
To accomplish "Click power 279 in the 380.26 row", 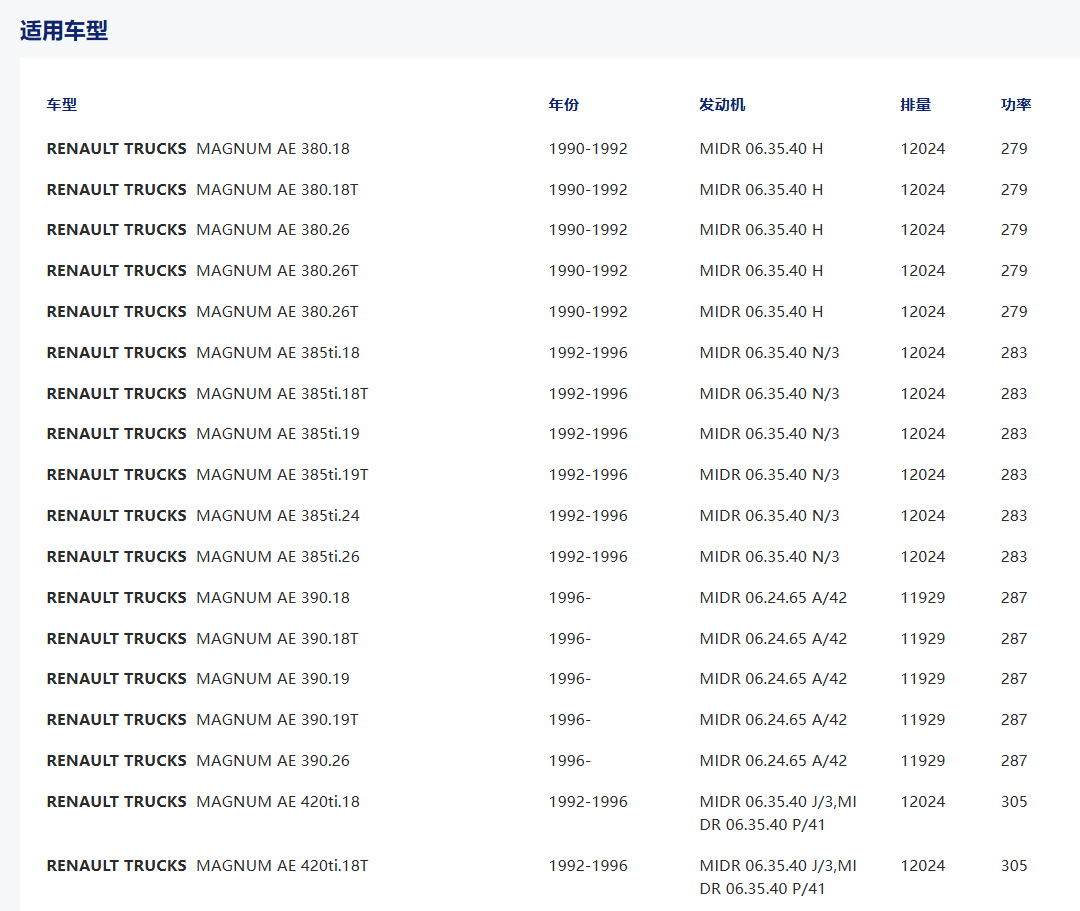I will point(1014,229).
